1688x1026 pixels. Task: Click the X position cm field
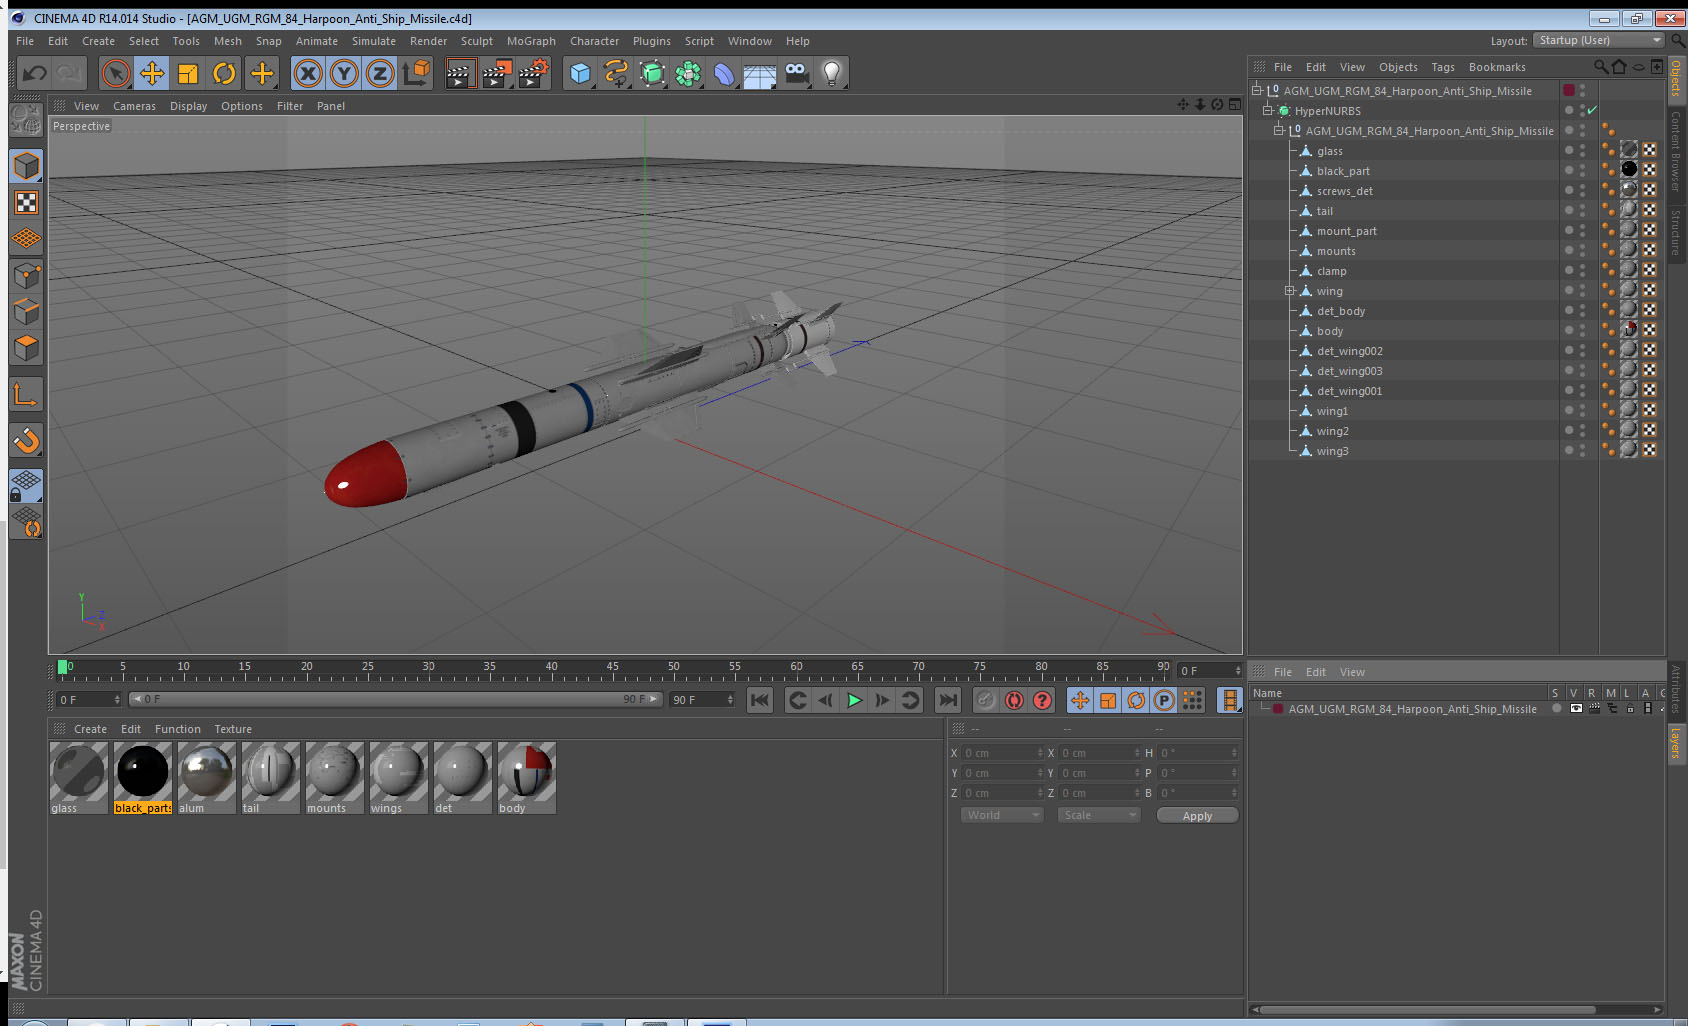click(x=1003, y=753)
